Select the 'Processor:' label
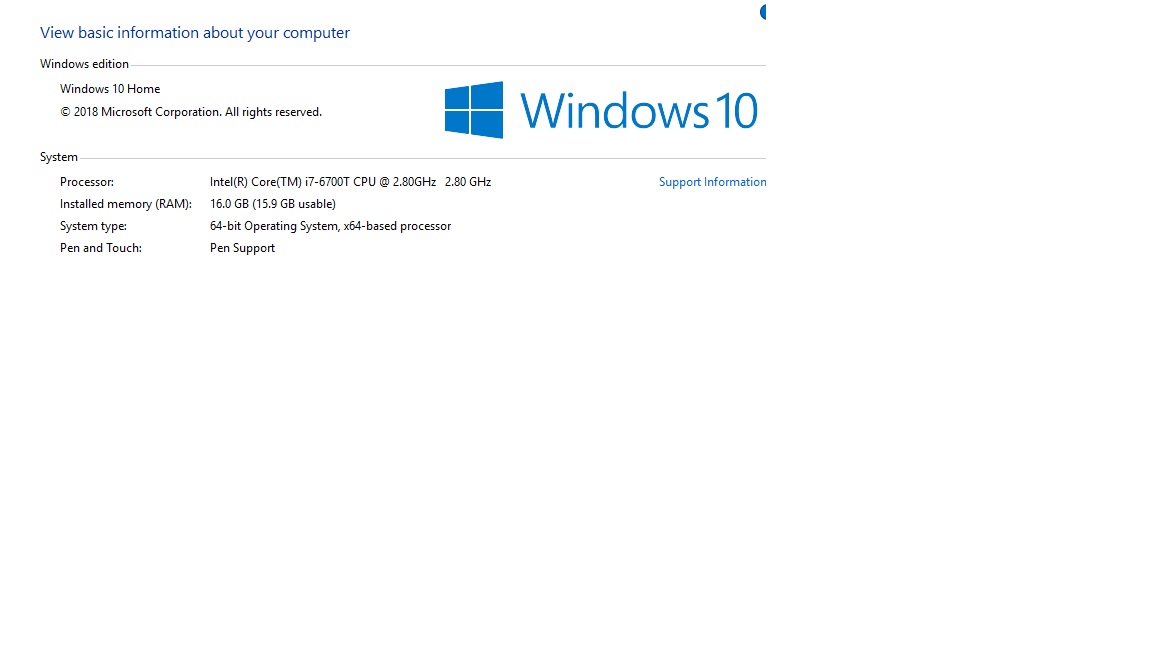 coord(87,182)
